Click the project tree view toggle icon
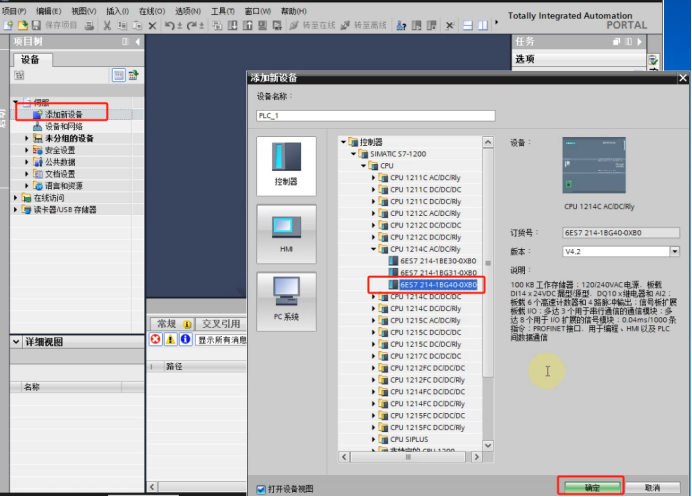 click(118, 75)
